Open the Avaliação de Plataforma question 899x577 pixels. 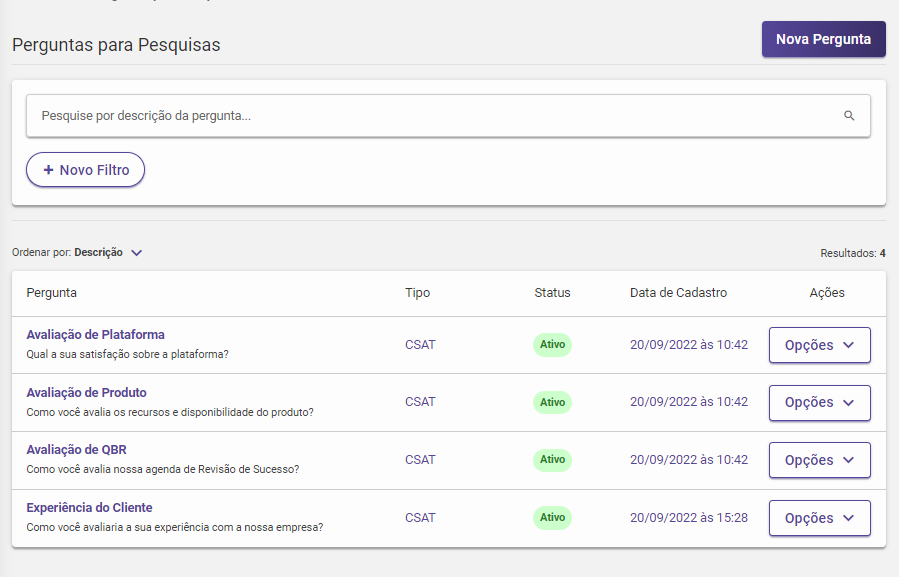coord(95,335)
